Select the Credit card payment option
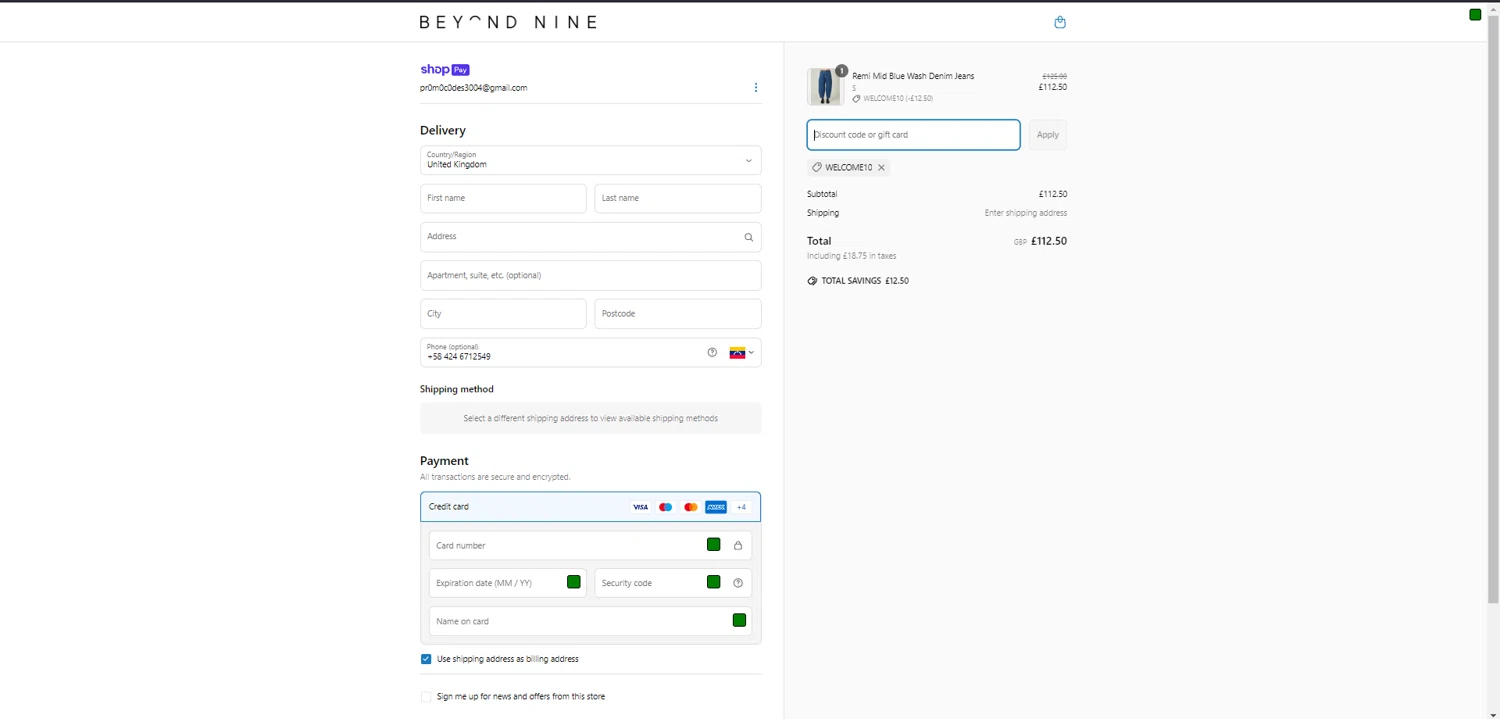This screenshot has width=1500, height=719. tap(590, 507)
